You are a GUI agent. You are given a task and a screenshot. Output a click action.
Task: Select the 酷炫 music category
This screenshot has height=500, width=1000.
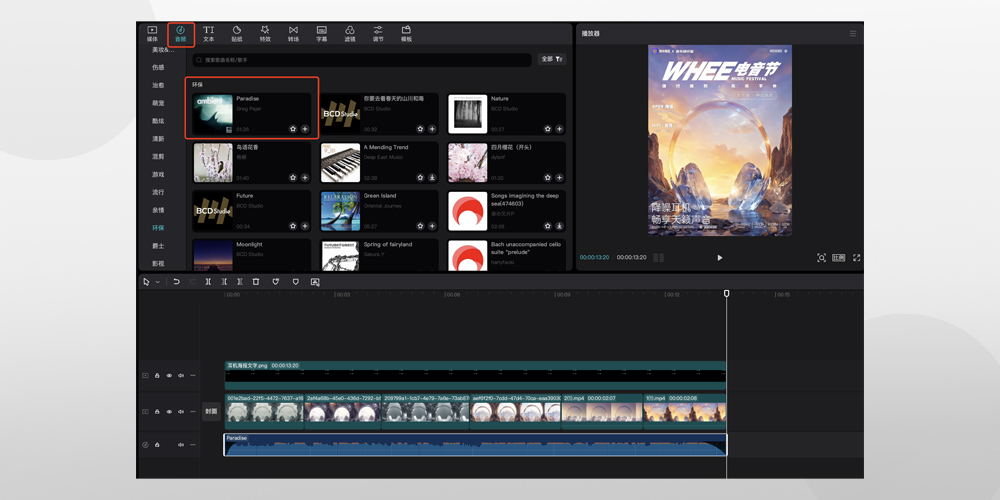pos(158,121)
